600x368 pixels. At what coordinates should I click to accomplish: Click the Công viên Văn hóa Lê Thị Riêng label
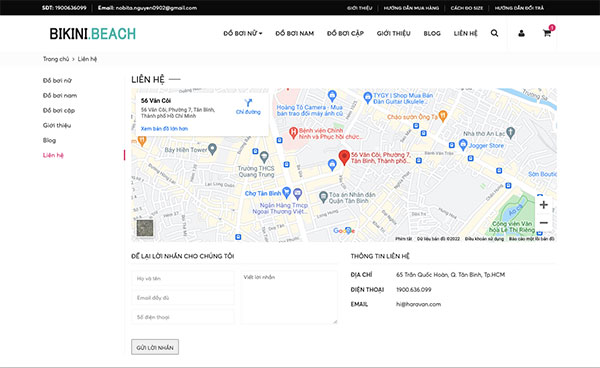click(511, 226)
